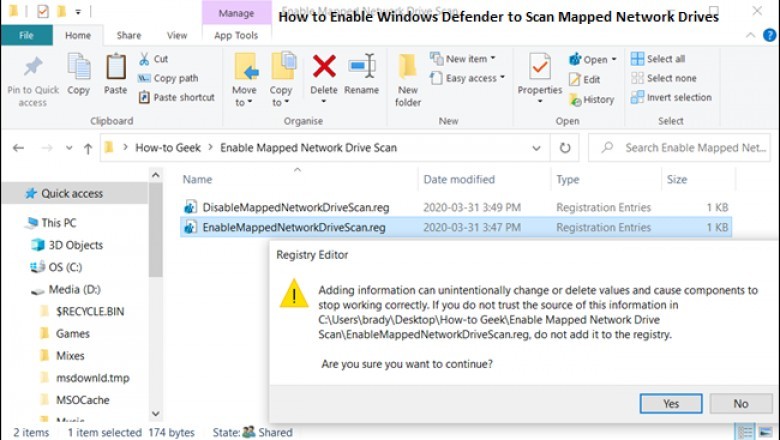Open the New item dropdown

tap(464, 59)
